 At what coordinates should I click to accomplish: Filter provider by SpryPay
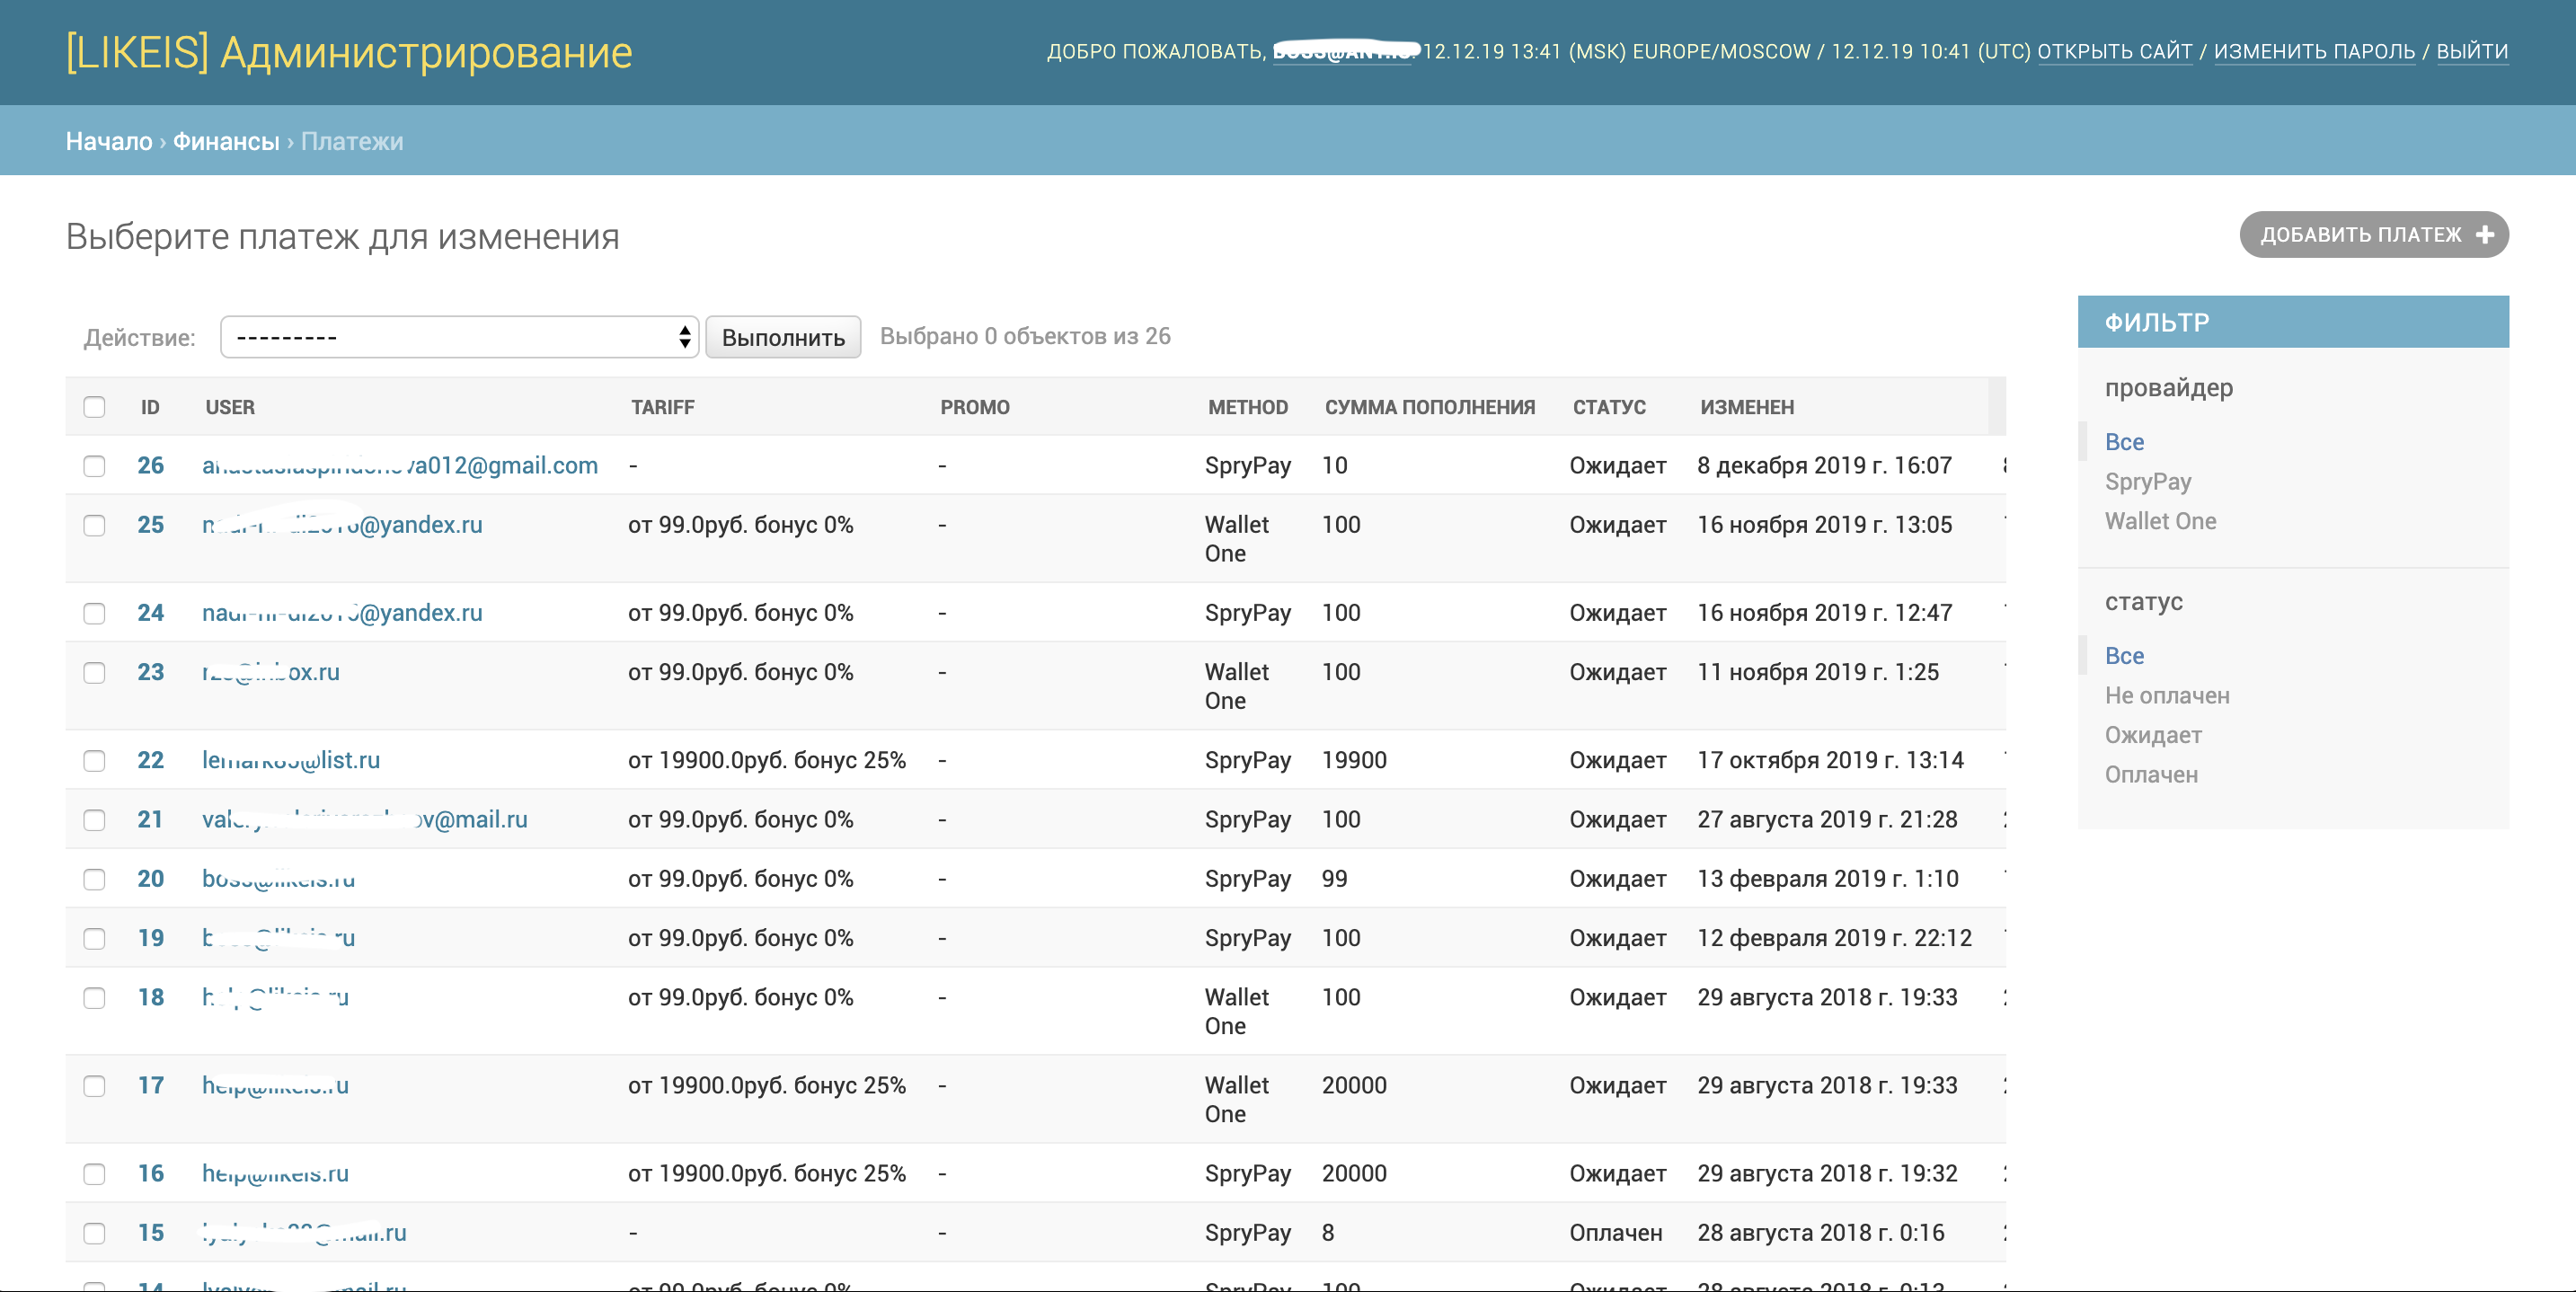(2147, 482)
